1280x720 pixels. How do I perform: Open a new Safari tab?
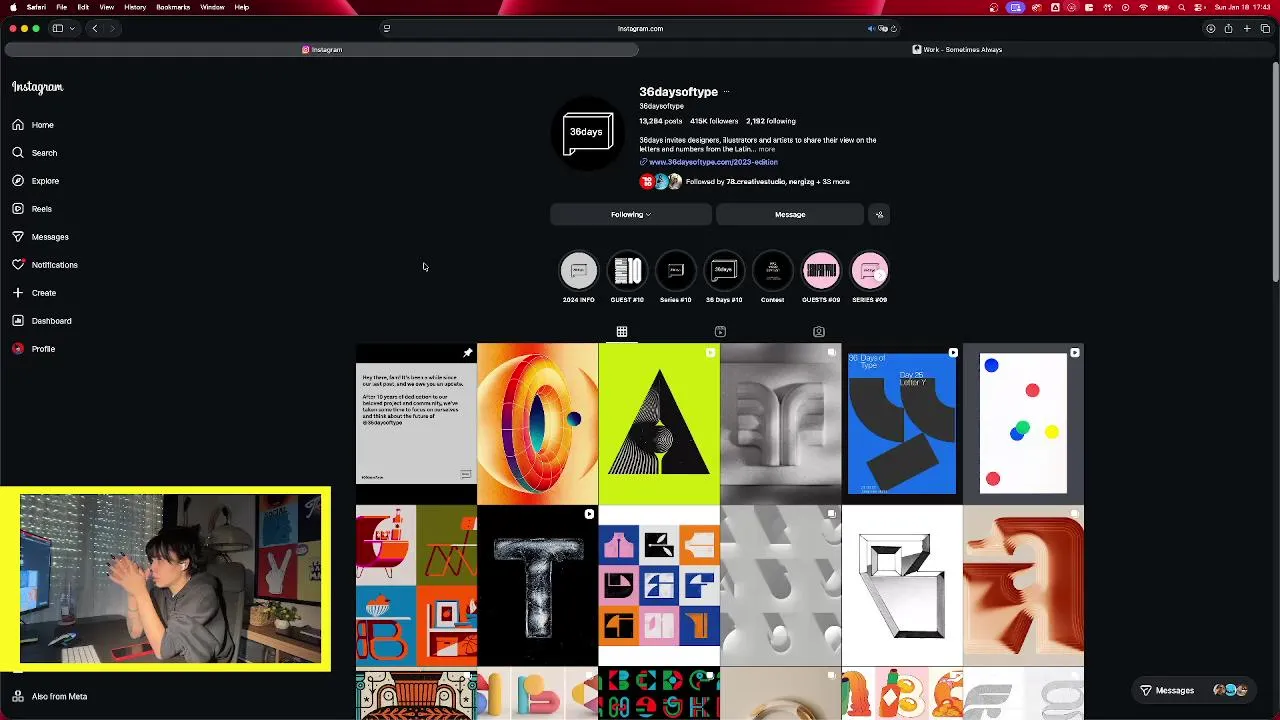[1247, 28]
